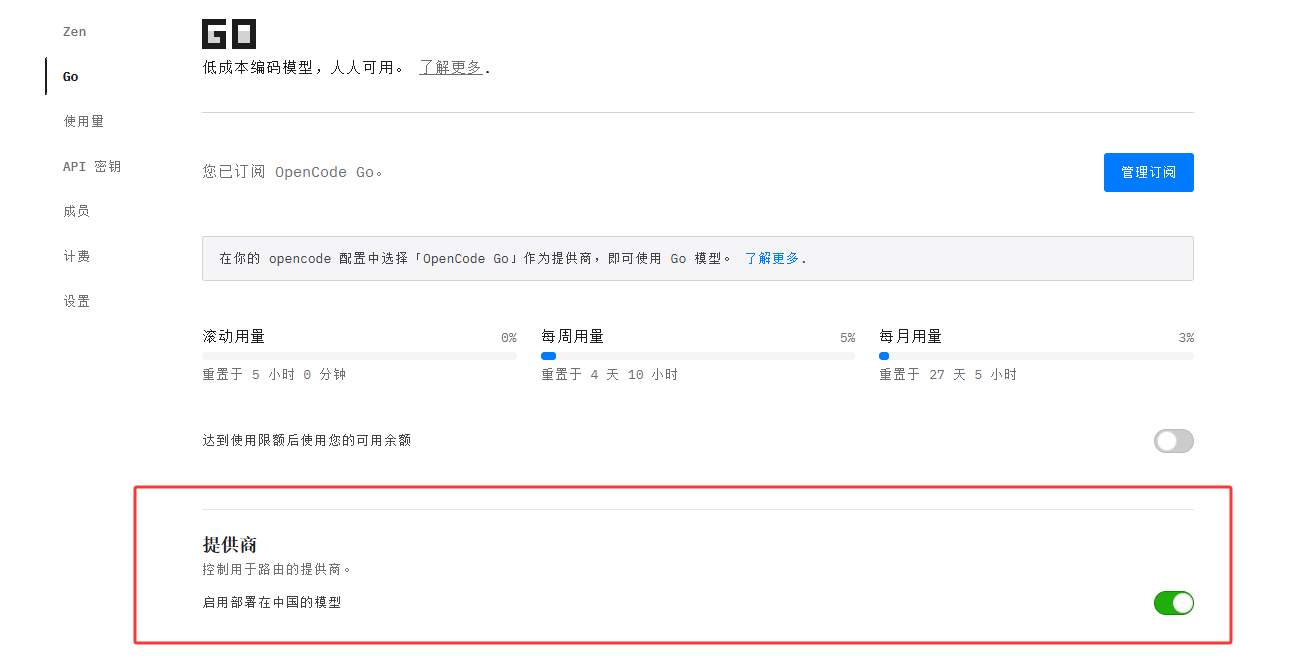1298x668 pixels.
Task: Click the 每周用量 label
Action: point(572,337)
